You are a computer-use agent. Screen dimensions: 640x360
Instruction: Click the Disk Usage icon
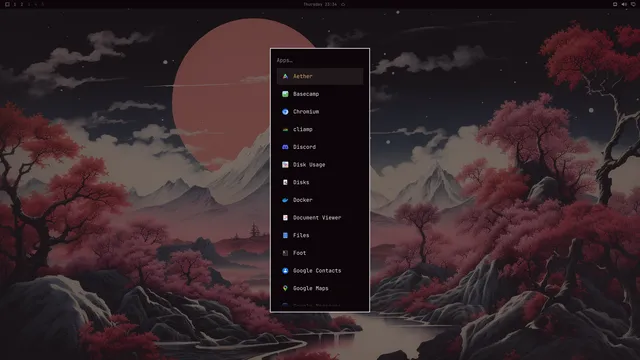[285, 164]
